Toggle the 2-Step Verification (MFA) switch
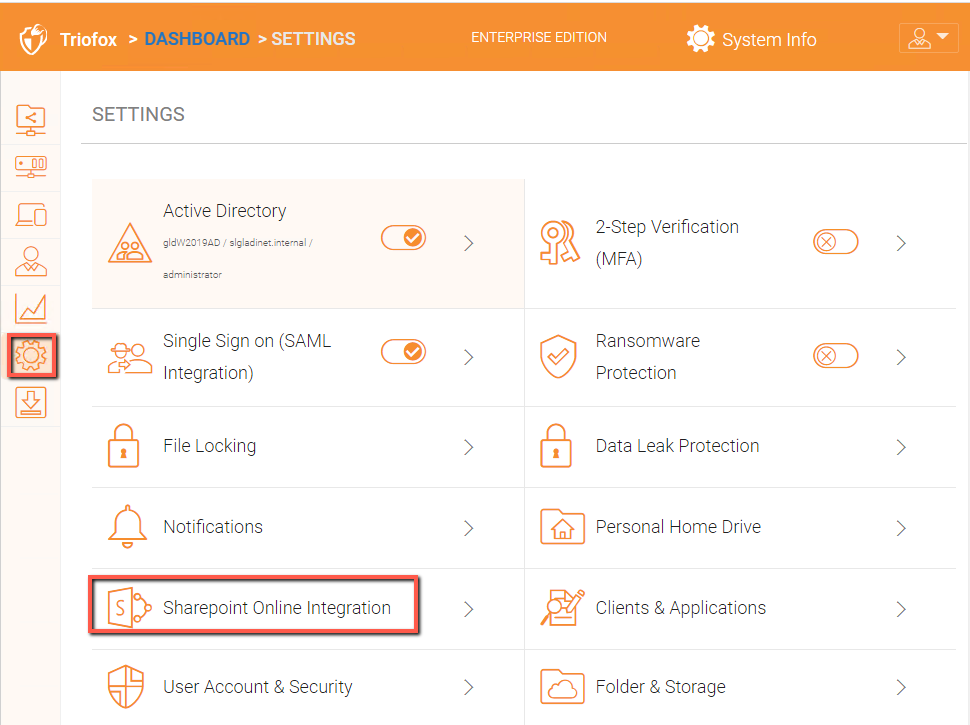This screenshot has width=970, height=725. click(x=836, y=241)
